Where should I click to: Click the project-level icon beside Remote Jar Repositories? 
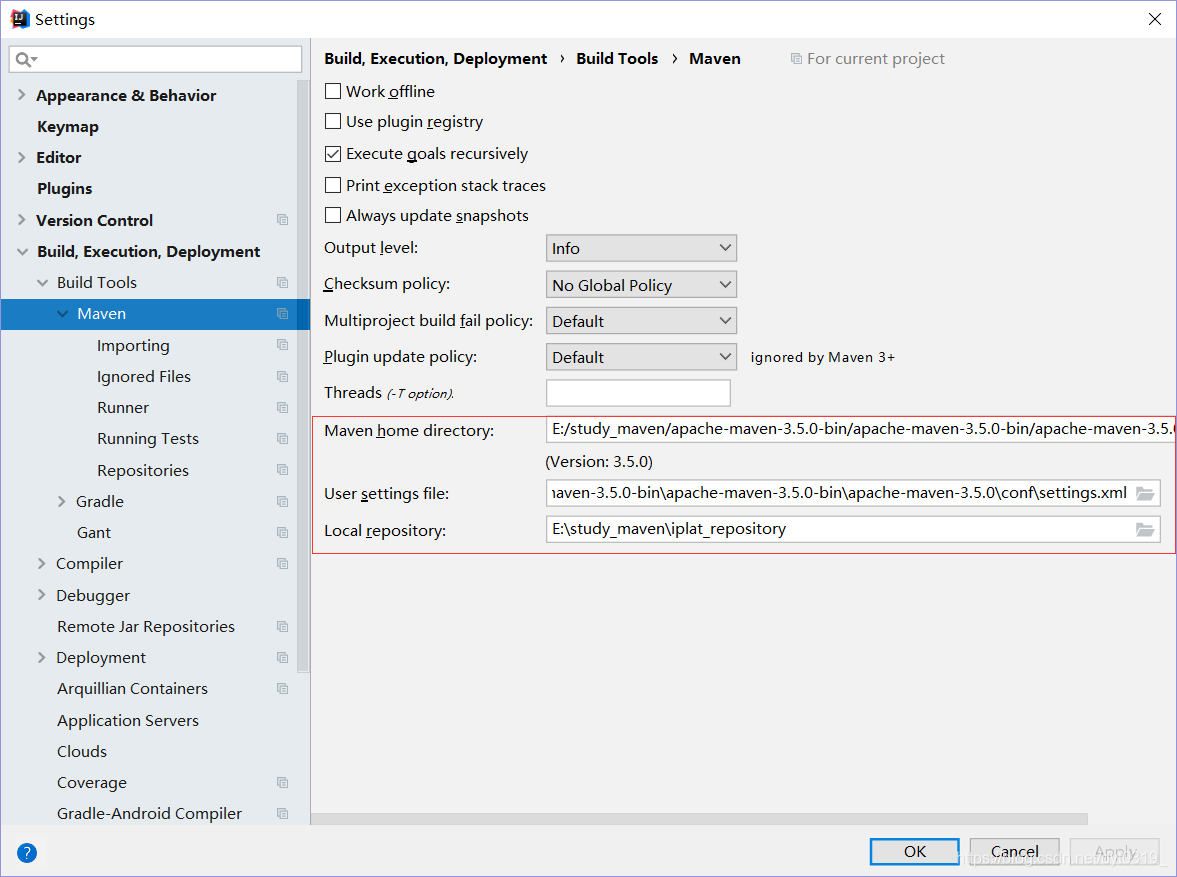click(x=282, y=626)
